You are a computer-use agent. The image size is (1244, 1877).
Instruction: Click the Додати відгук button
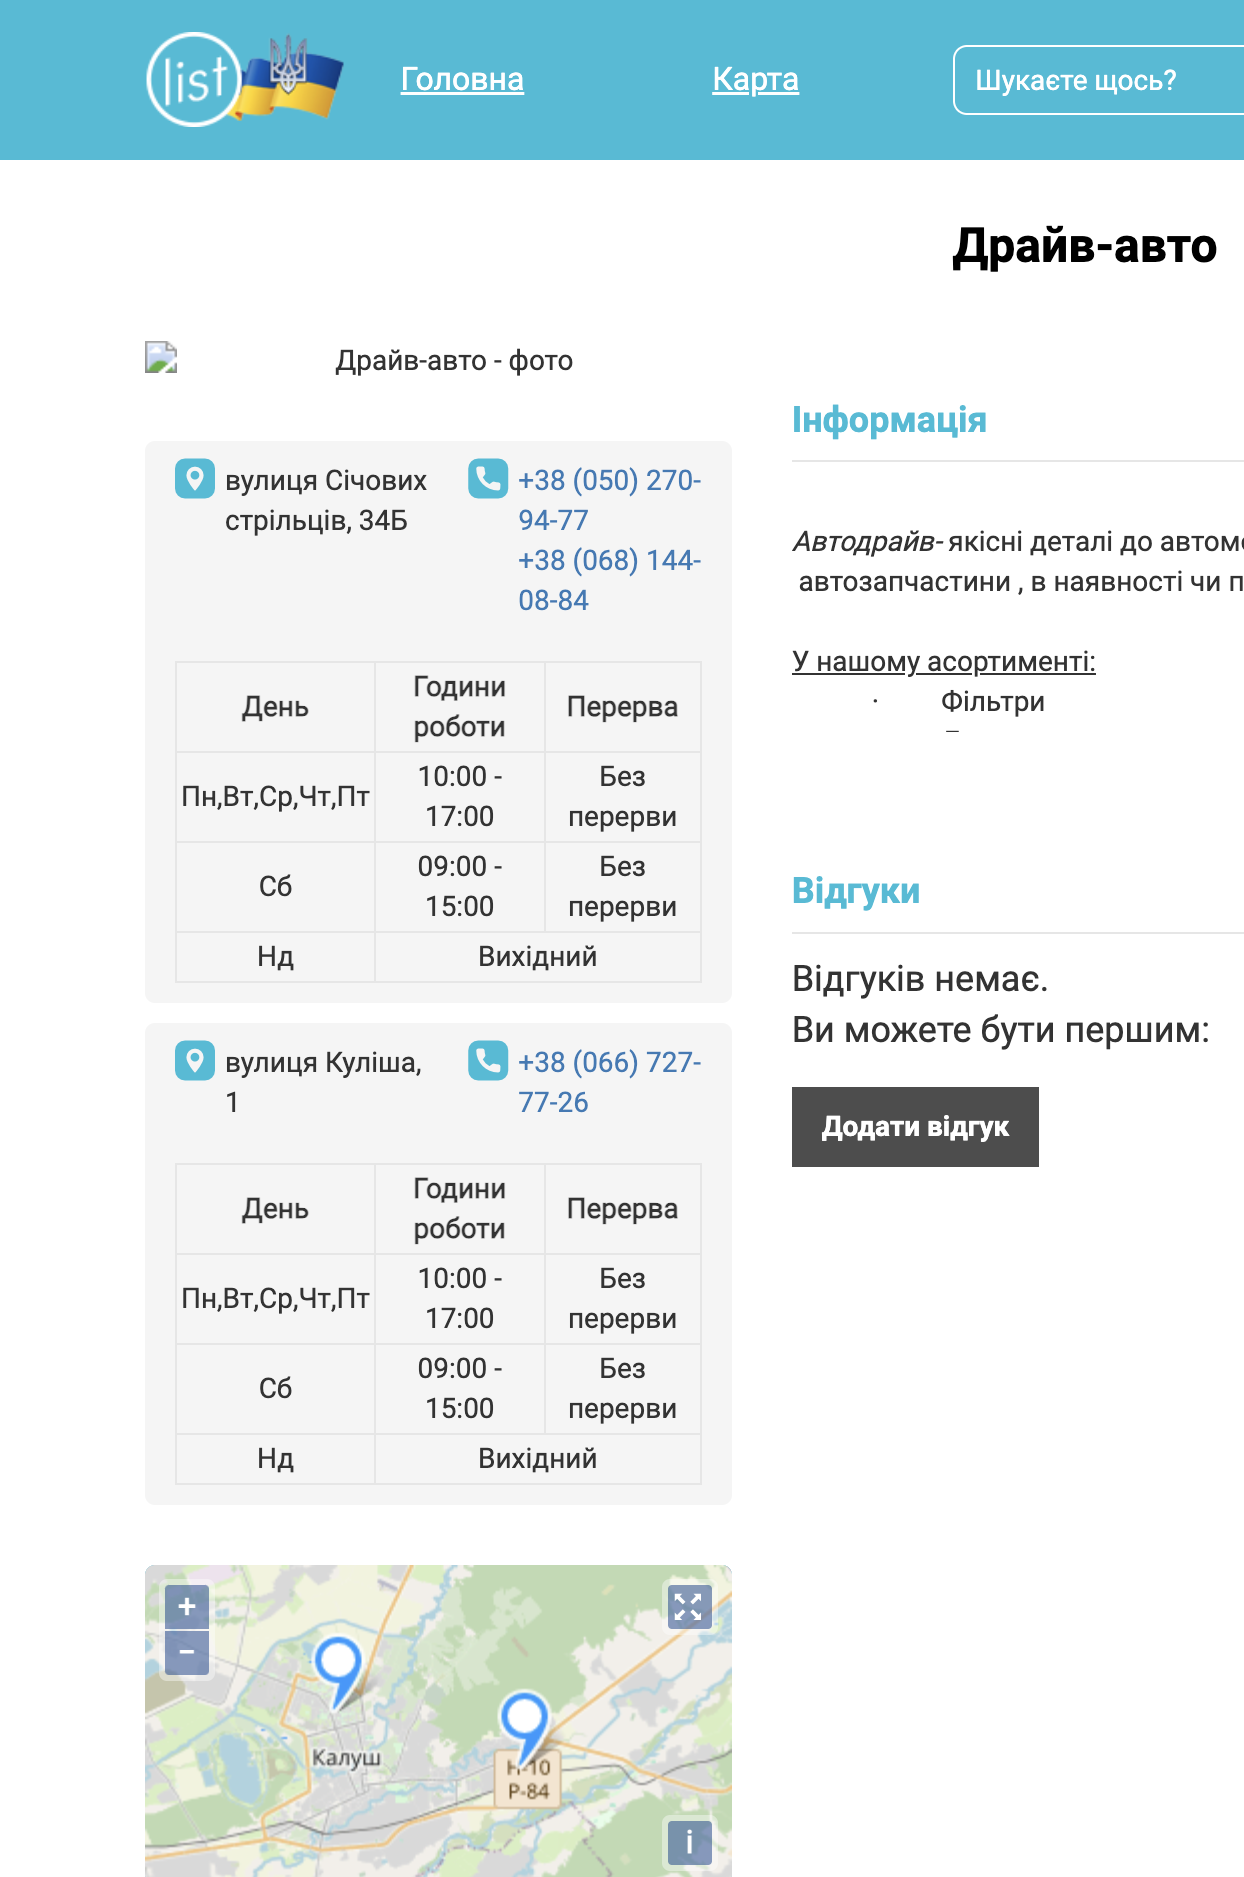[915, 1127]
